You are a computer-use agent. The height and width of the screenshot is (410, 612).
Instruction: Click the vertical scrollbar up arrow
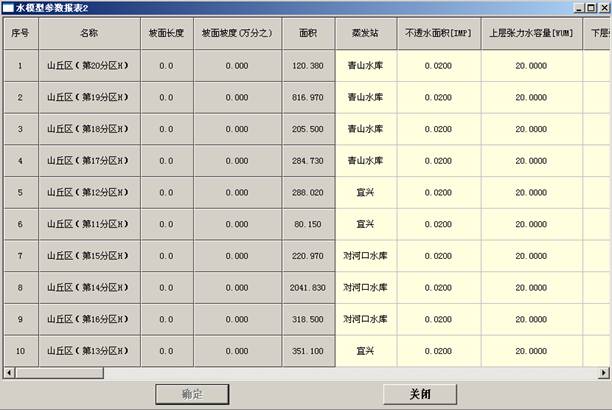[604, 22]
